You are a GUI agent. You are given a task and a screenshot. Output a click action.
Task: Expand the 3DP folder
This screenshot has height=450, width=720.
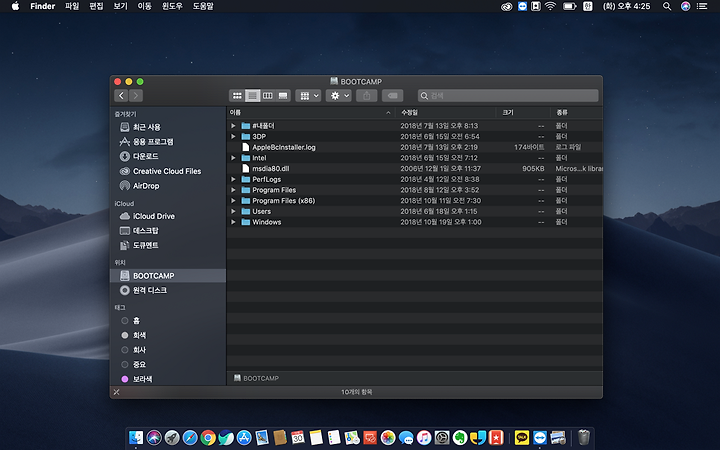[x=233, y=136]
